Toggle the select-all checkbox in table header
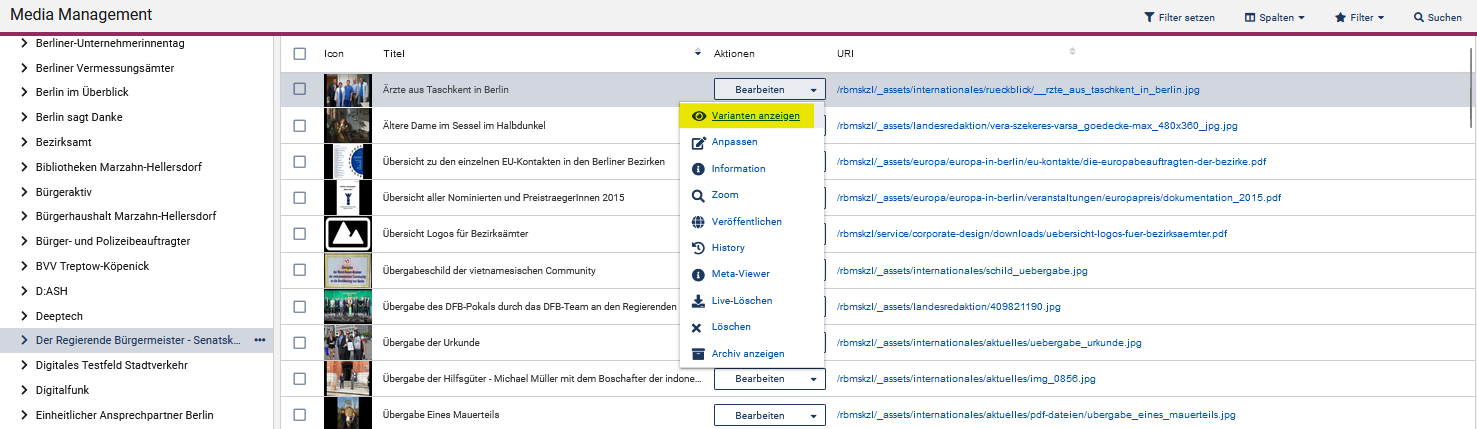This screenshot has height=429, width=1477. pos(299,53)
